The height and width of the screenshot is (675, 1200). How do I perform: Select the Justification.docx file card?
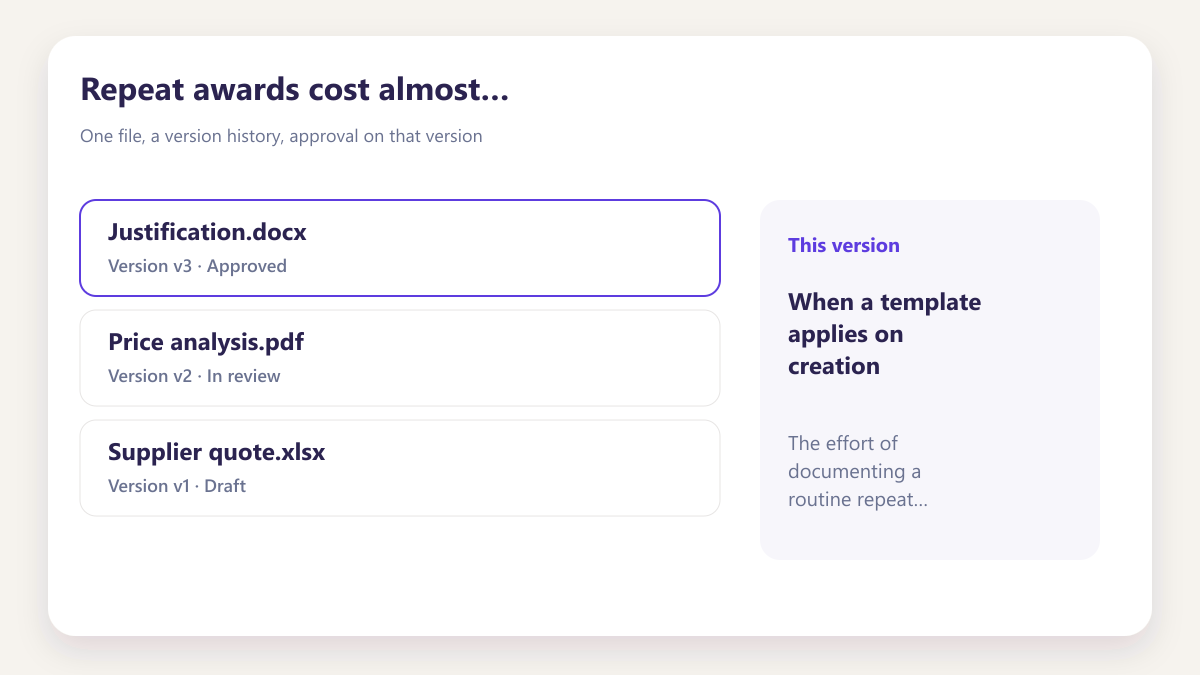click(400, 248)
